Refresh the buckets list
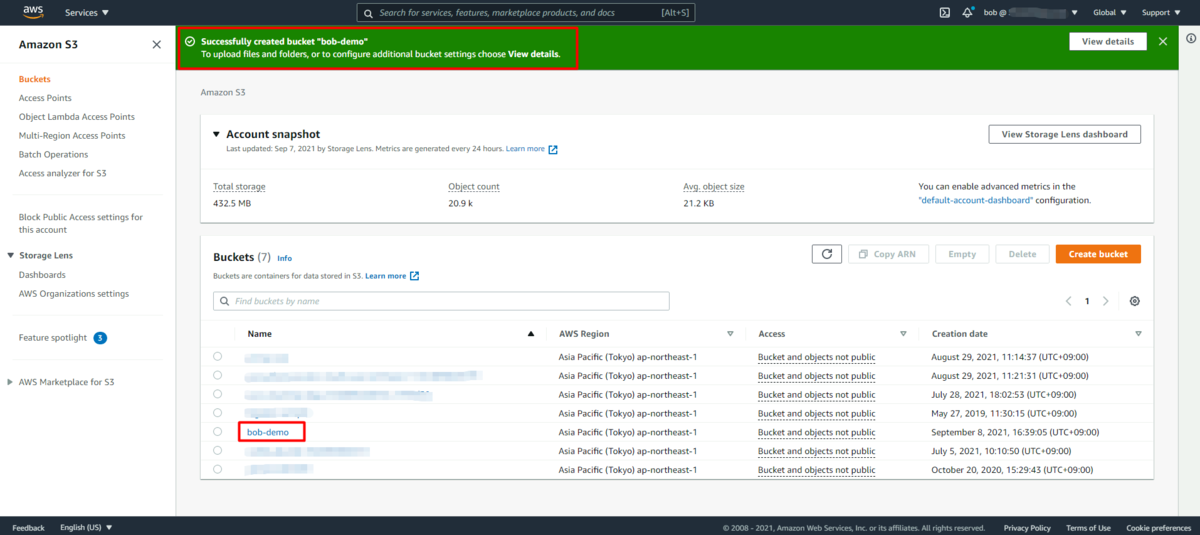This screenshot has width=1200, height=535. click(x=826, y=254)
